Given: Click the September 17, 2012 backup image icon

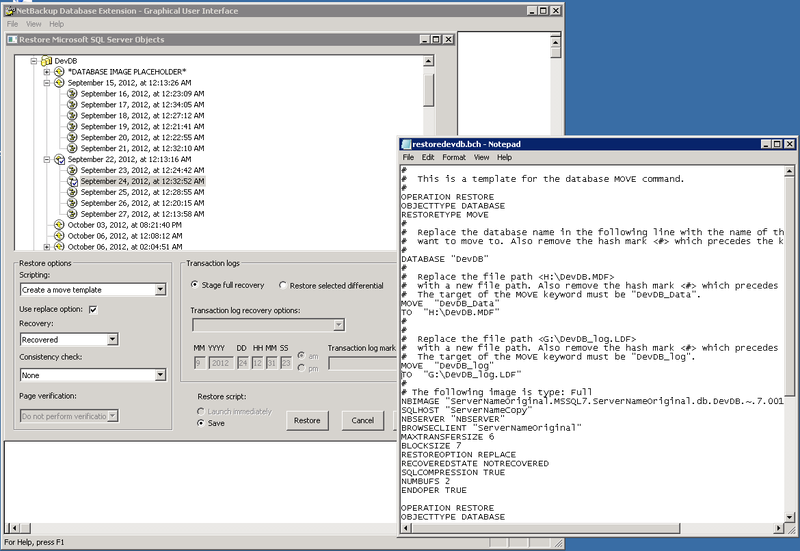Looking at the screenshot, I should click(x=72, y=105).
